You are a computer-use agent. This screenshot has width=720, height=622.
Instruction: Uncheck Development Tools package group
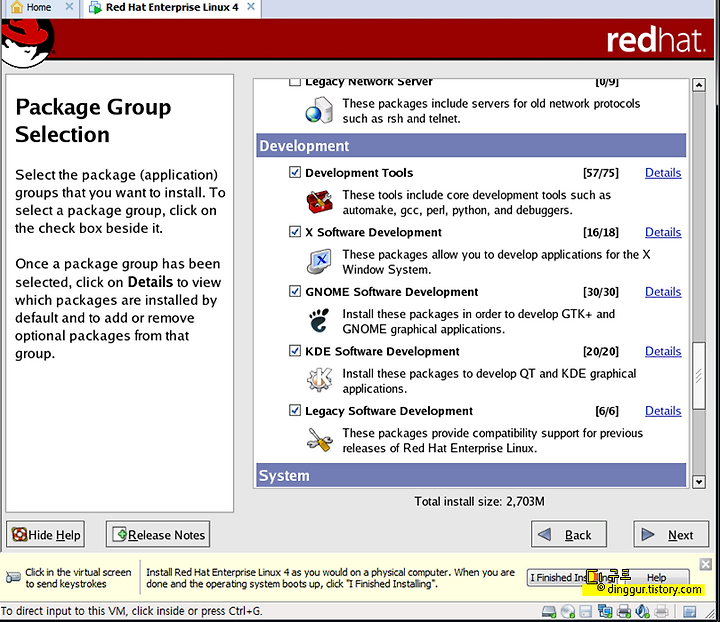(295, 172)
